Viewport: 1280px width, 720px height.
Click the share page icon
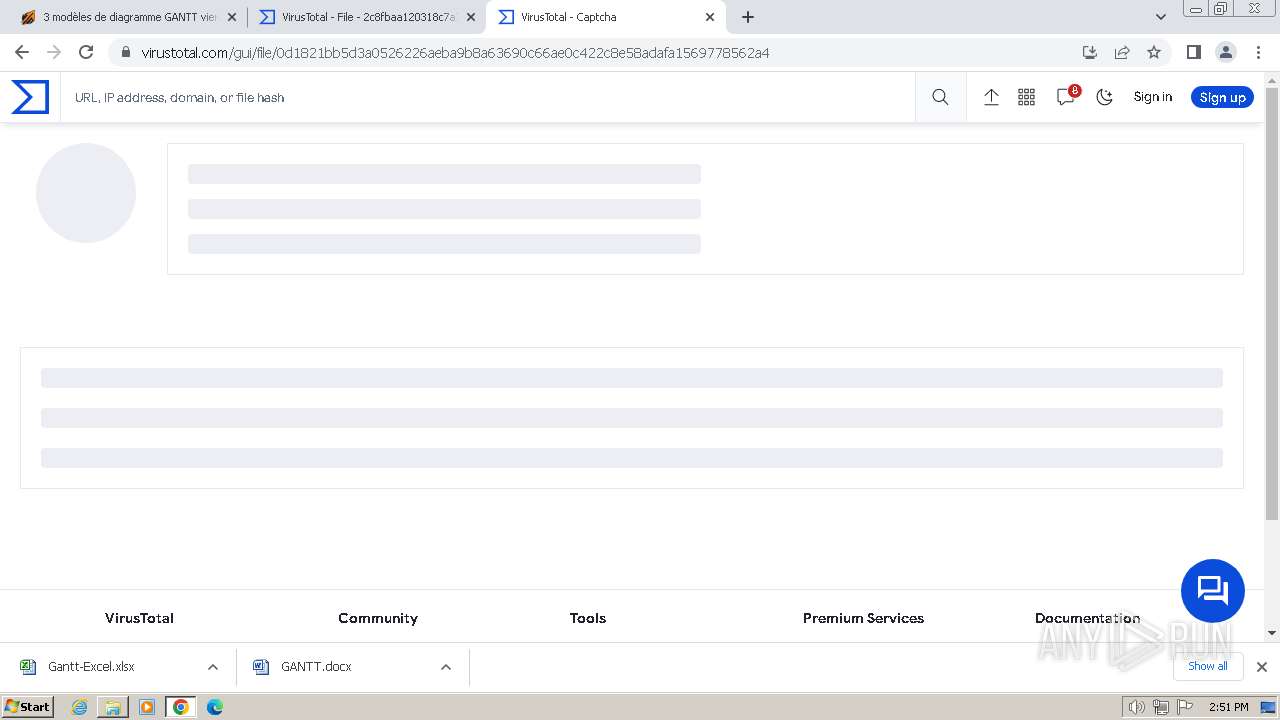[1122, 52]
